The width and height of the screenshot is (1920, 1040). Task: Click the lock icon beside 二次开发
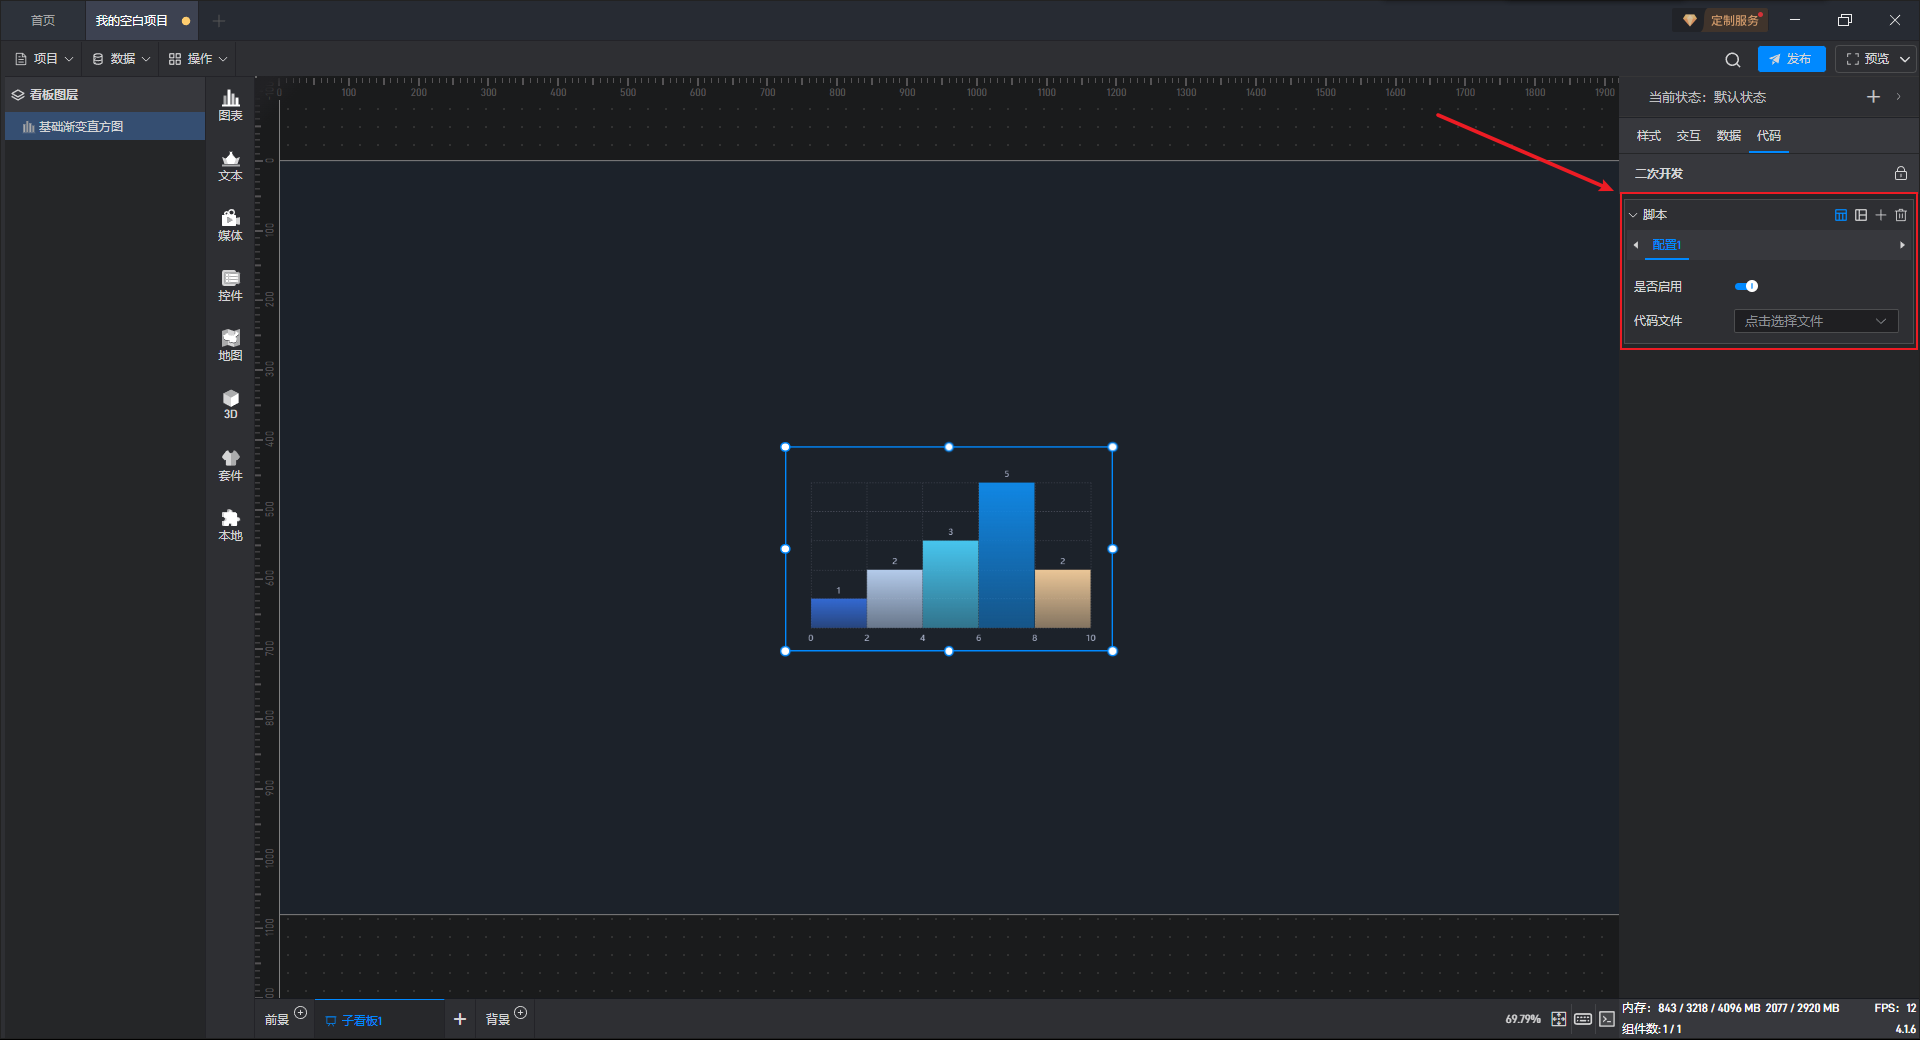(x=1901, y=173)
